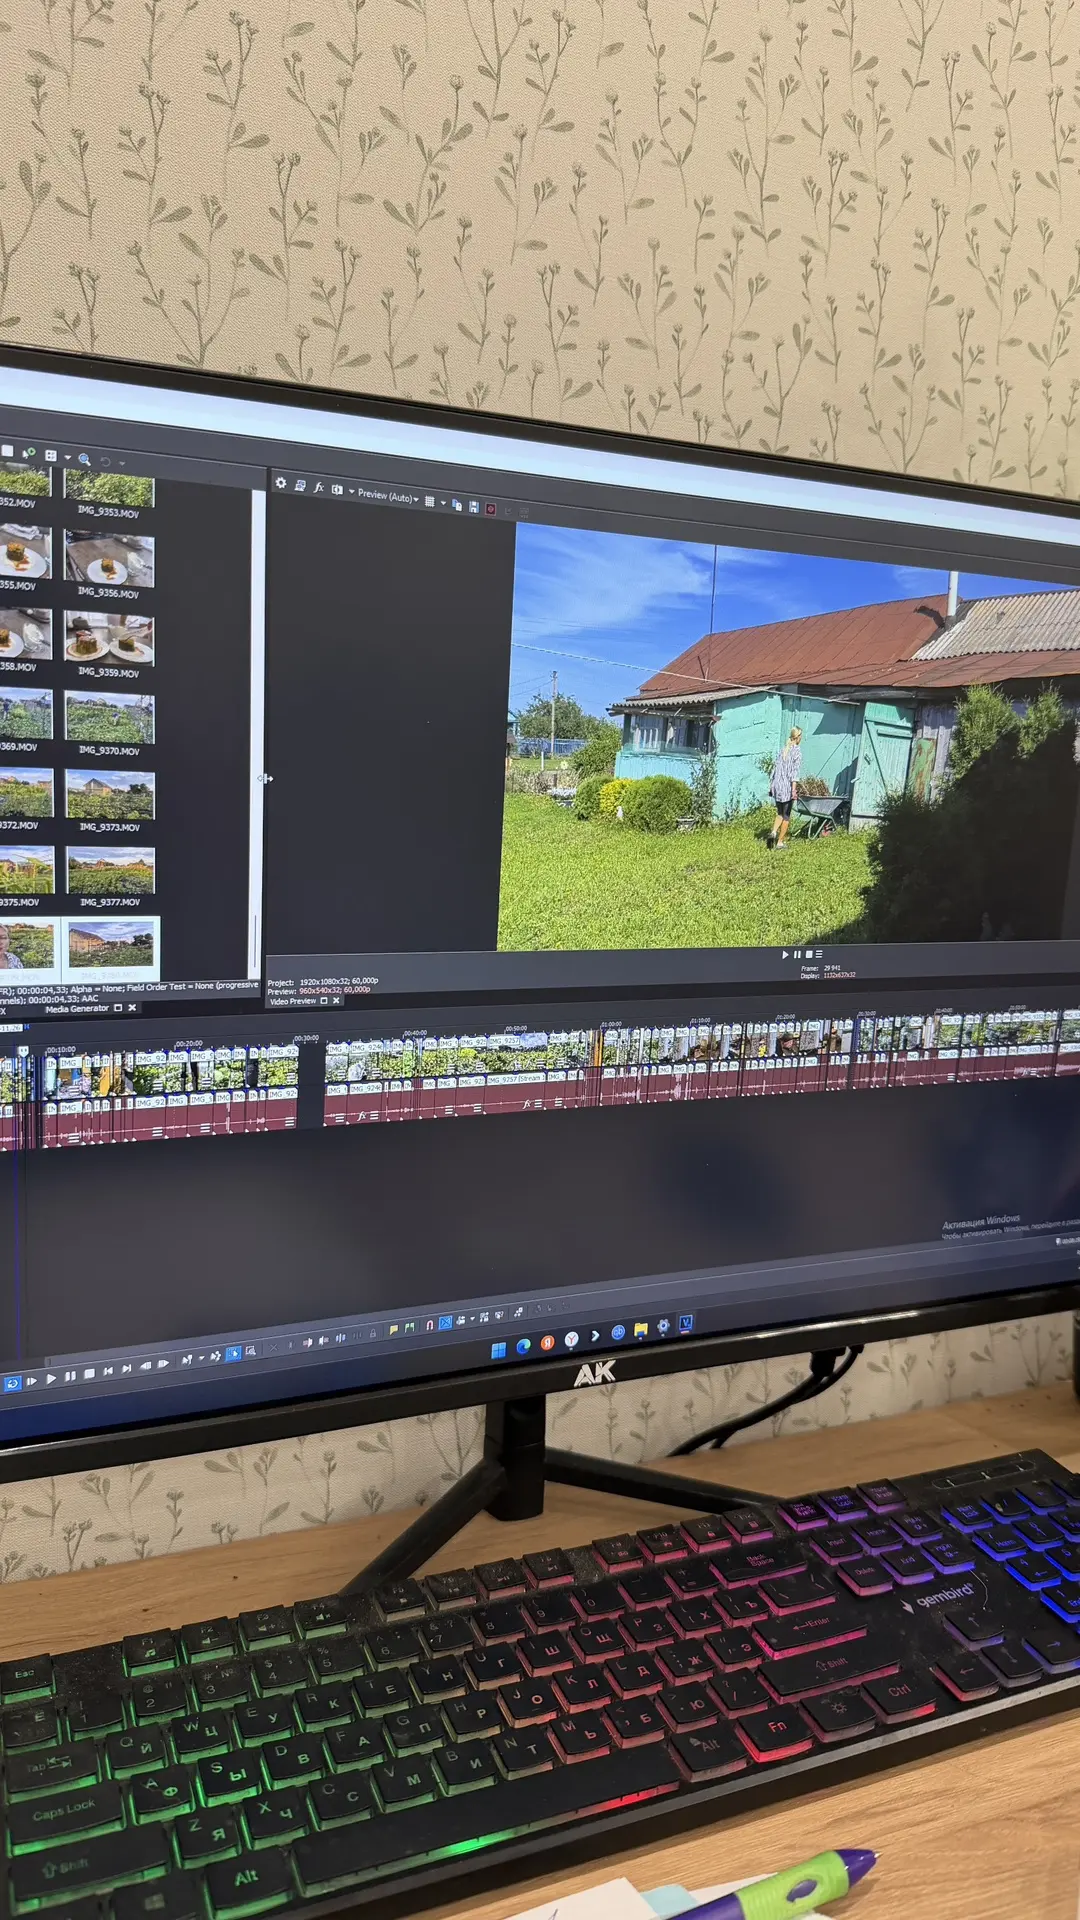Go to Start in timeline transport

[108, 1371]
